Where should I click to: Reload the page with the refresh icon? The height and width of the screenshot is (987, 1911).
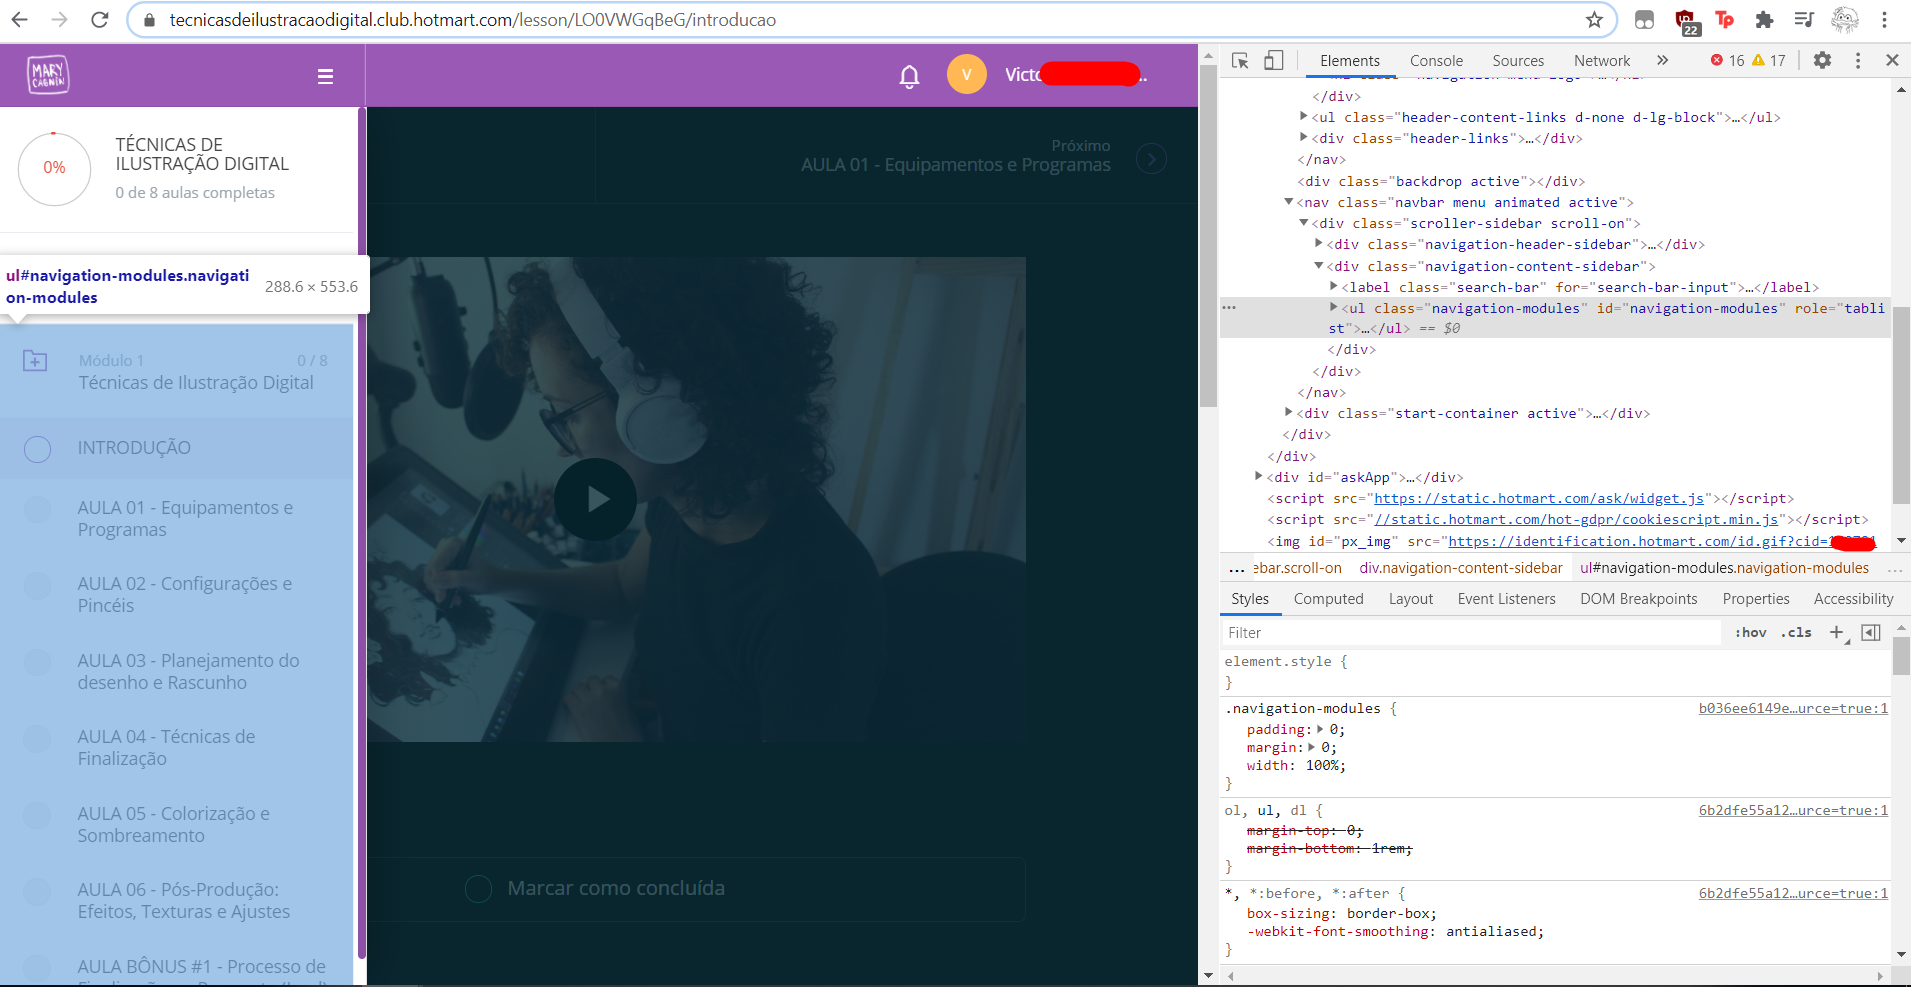(x=99, y=20)
